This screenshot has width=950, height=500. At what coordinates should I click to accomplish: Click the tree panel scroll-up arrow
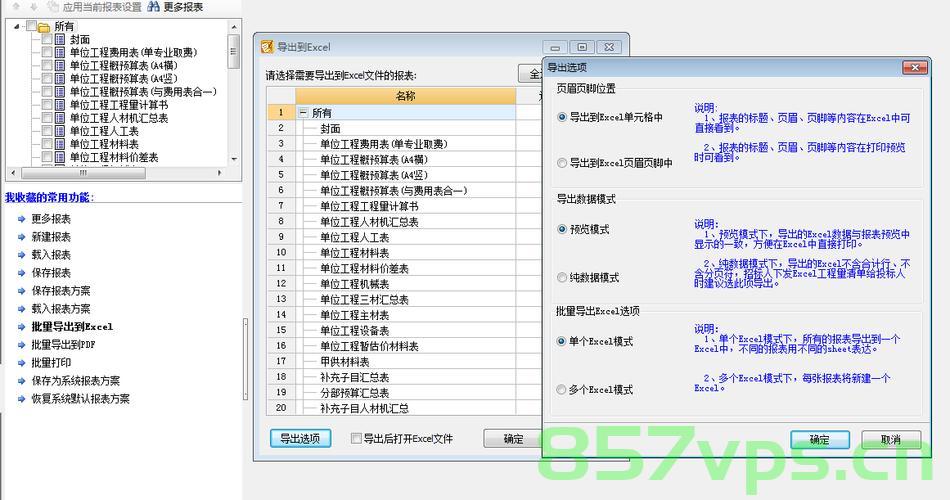[x=234, y=27]
